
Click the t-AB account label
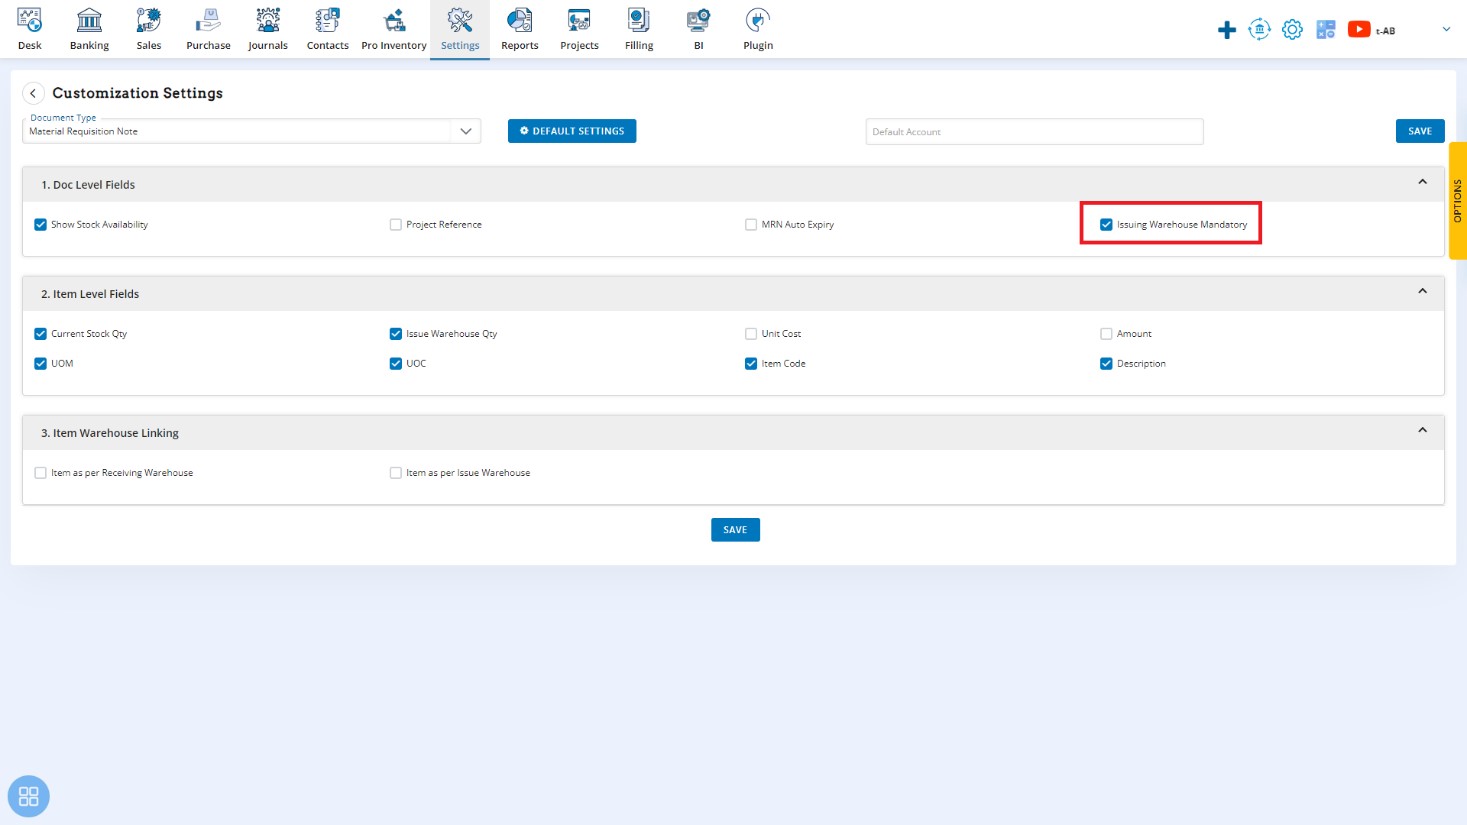coord(1385,31)
